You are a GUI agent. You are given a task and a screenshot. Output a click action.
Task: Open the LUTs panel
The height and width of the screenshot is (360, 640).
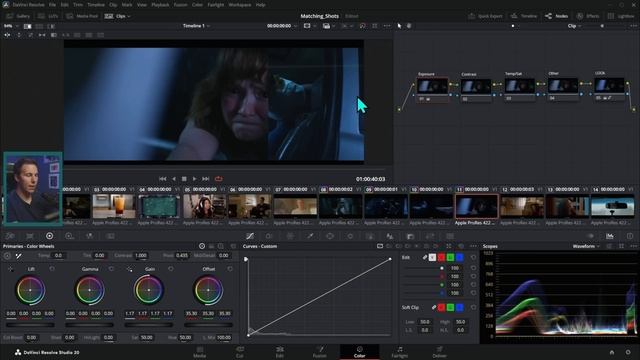(x=48, y=16)
